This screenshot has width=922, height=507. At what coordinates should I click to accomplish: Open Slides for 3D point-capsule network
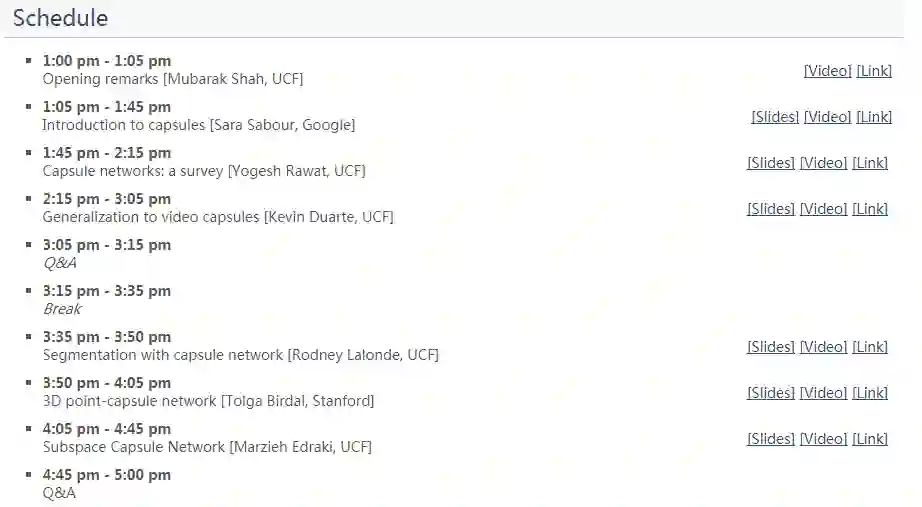click(x=771, y=393)
